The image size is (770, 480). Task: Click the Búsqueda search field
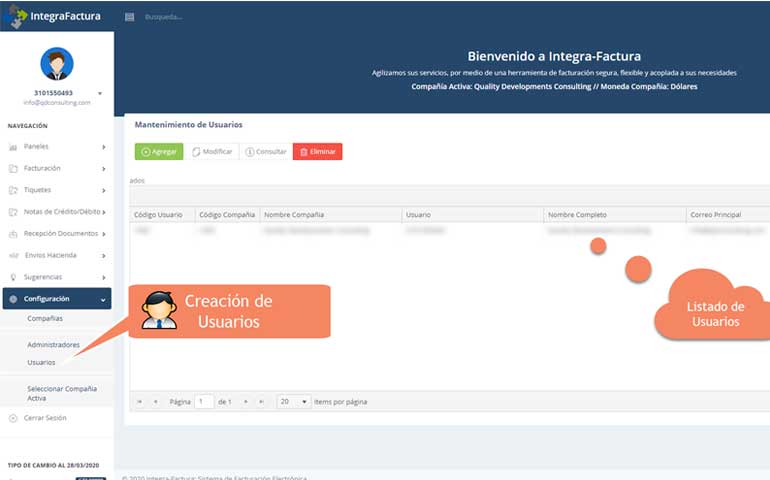point(164,17)
